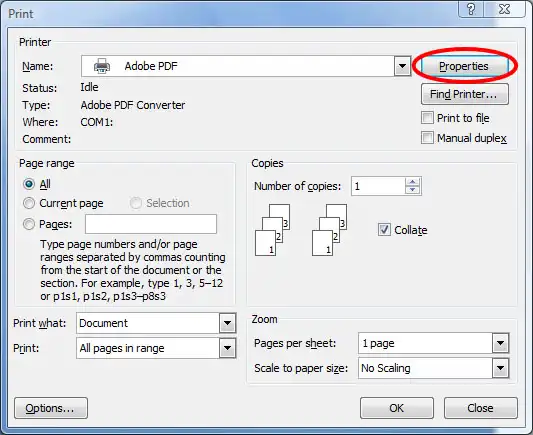Choose Current page radio button
This screenshot has height=435, width=533.
click(29, 203)
